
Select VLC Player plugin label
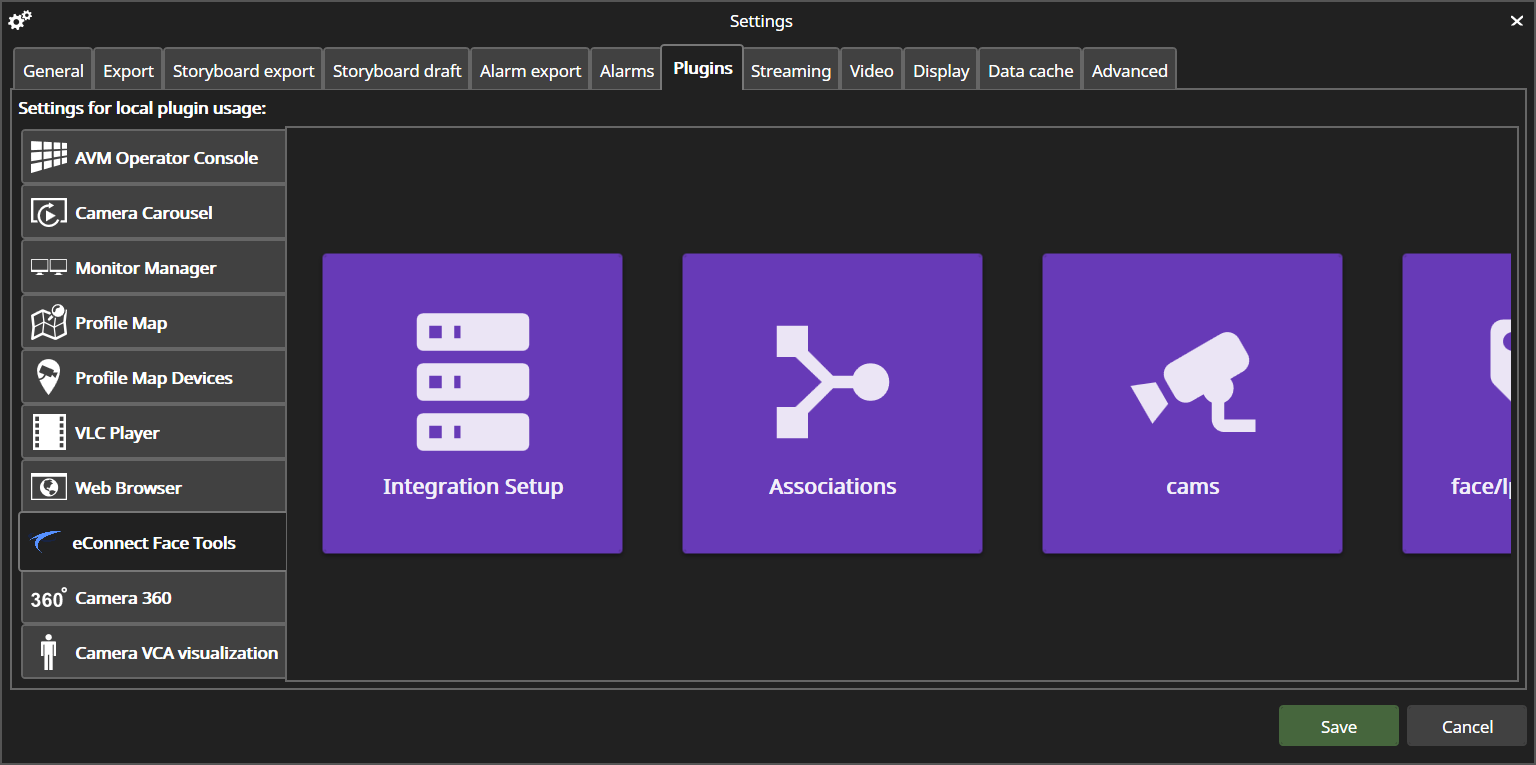tap(117, 433)
